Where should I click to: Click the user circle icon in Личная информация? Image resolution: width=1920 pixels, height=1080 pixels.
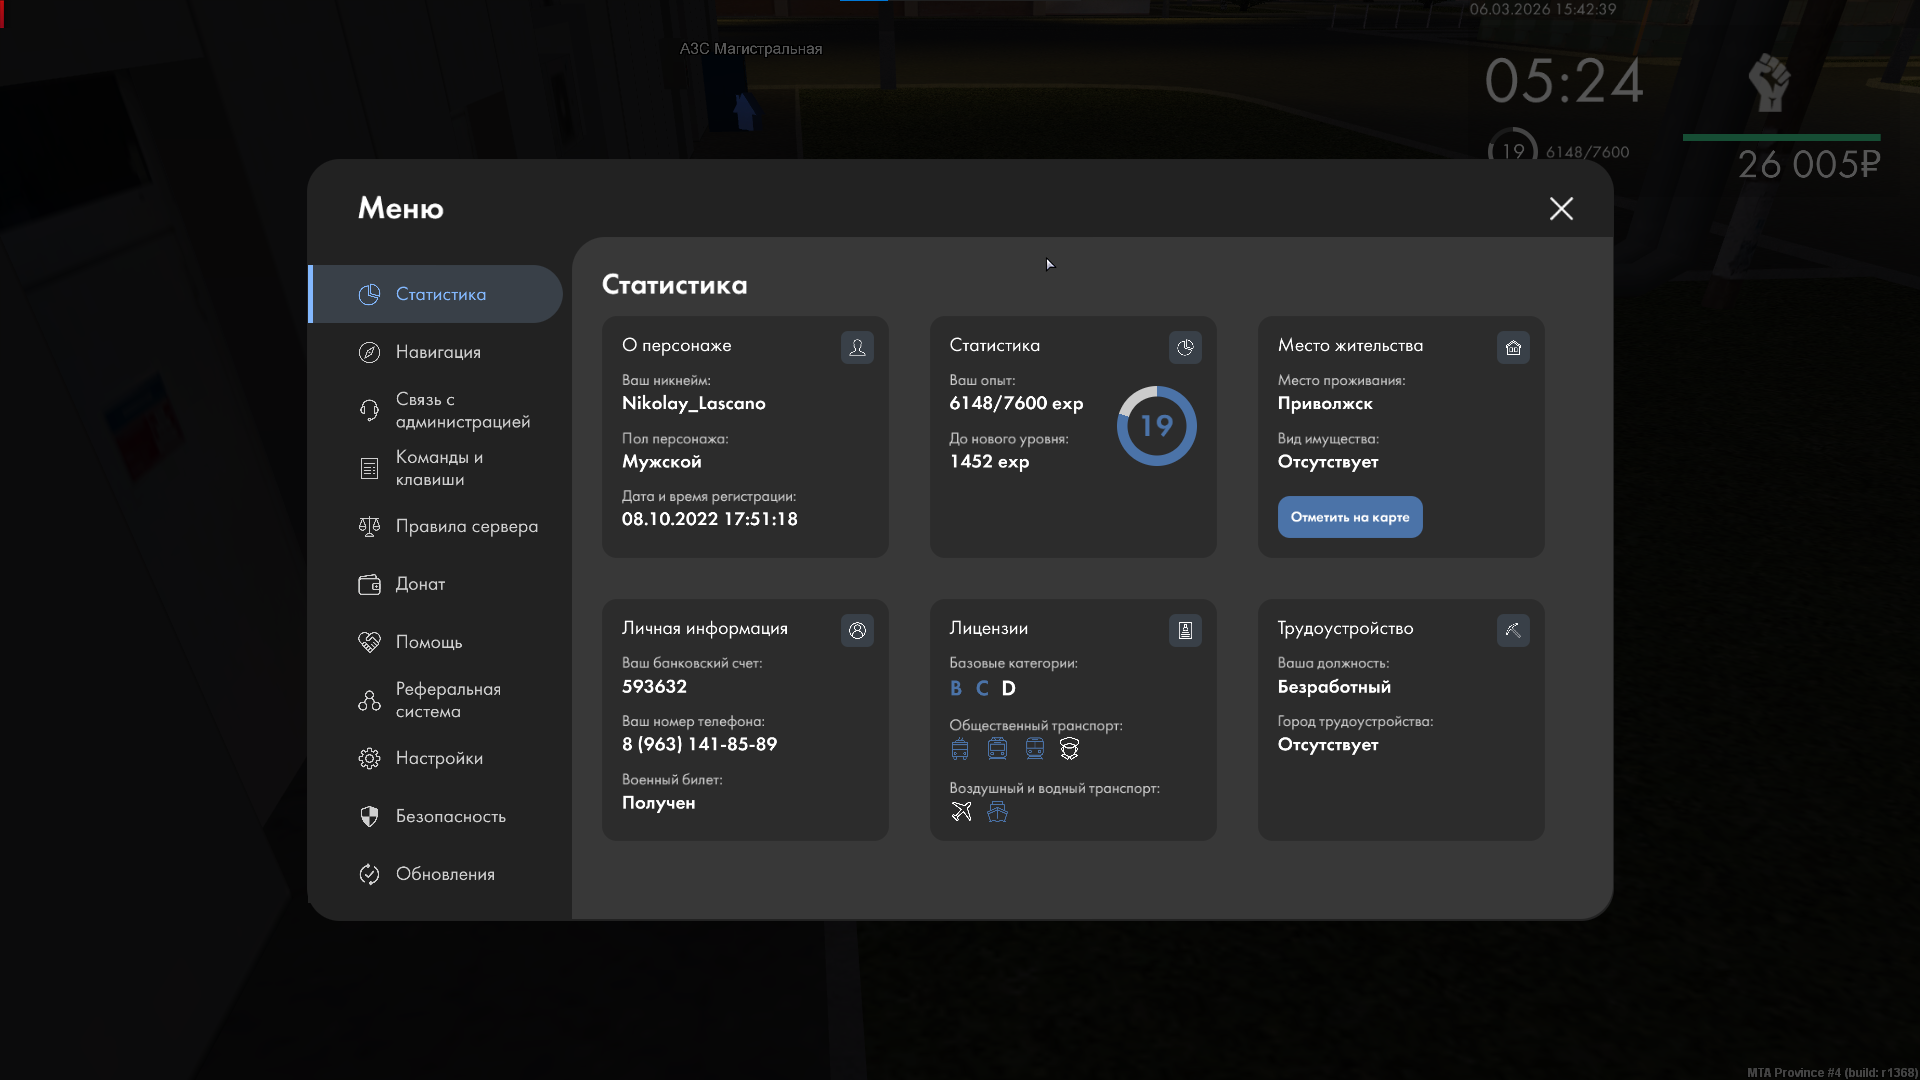pyautogui.click(x=857, y=630)
